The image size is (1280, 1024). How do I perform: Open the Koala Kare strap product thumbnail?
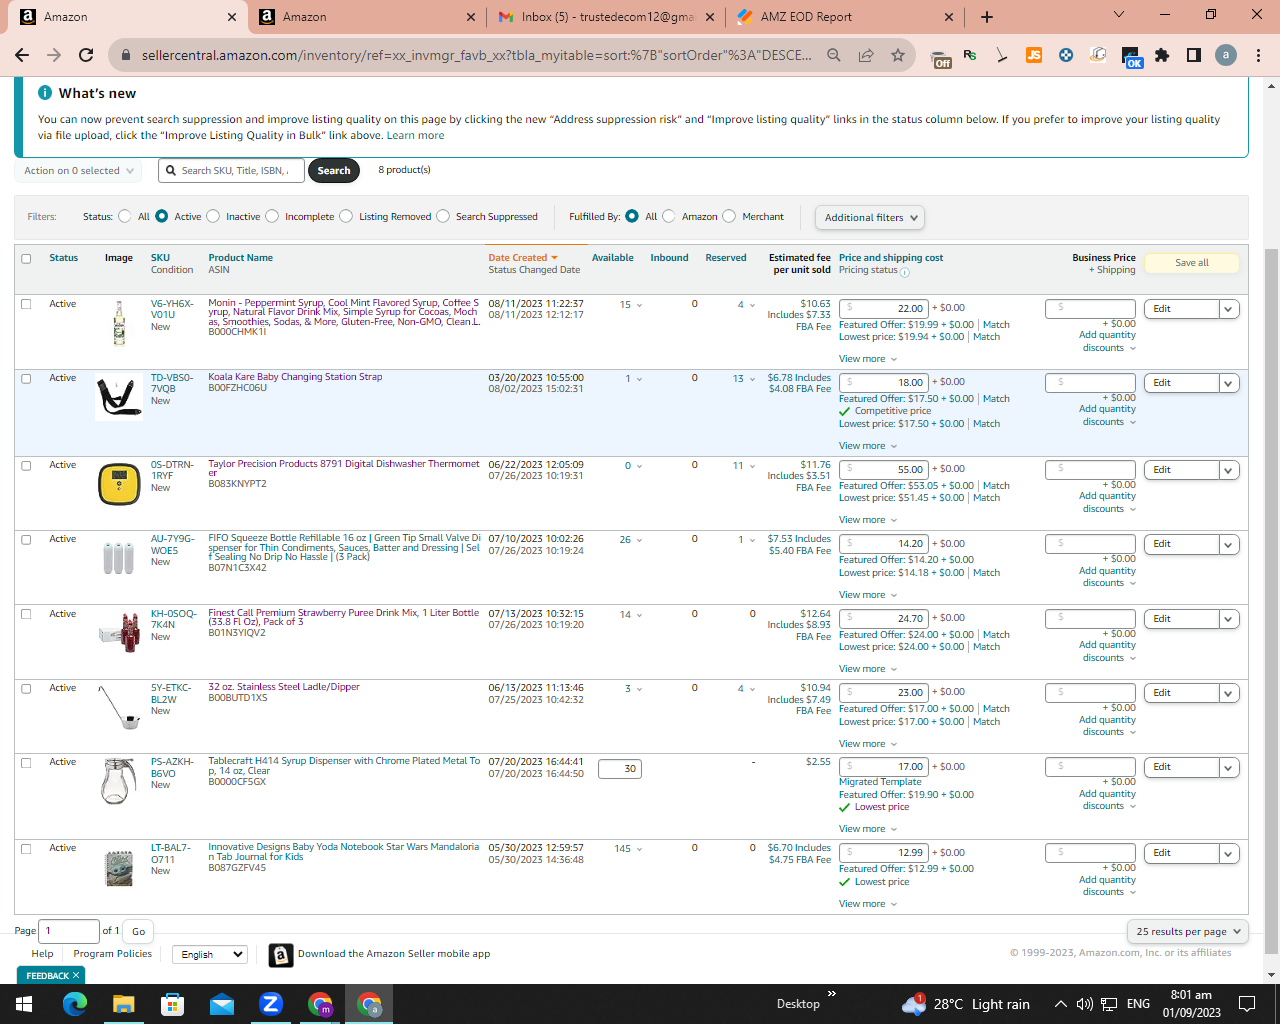[119, 396]
